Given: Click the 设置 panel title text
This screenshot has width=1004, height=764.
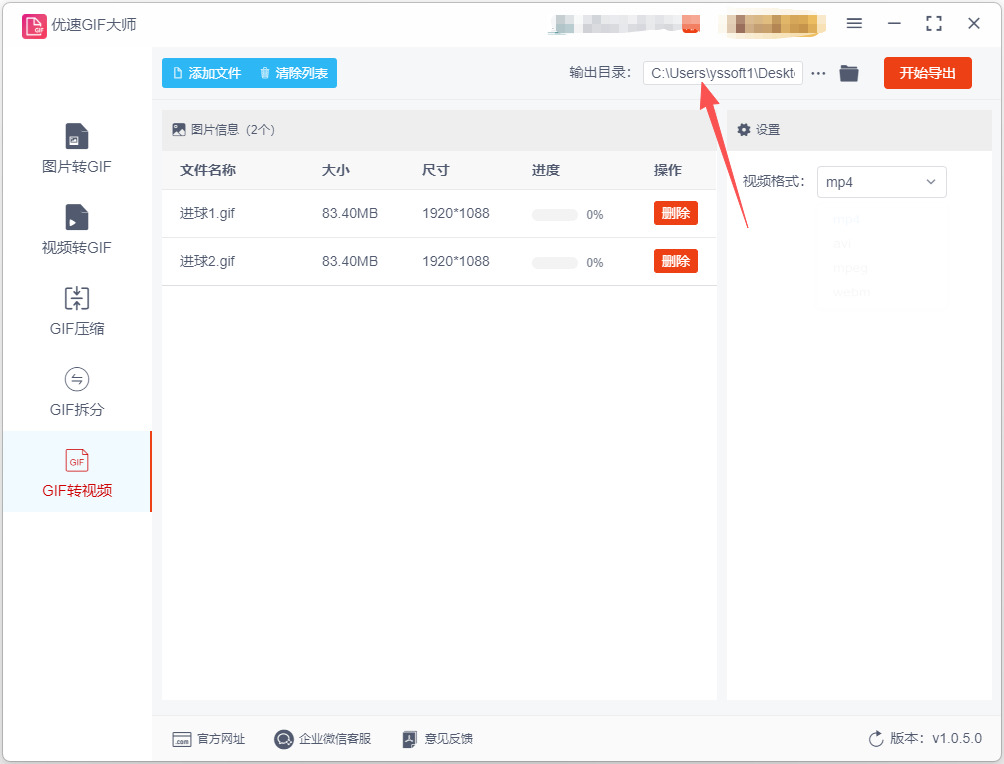Looking at the screenshot, I should pyautogui.click(x=768, y=130).
